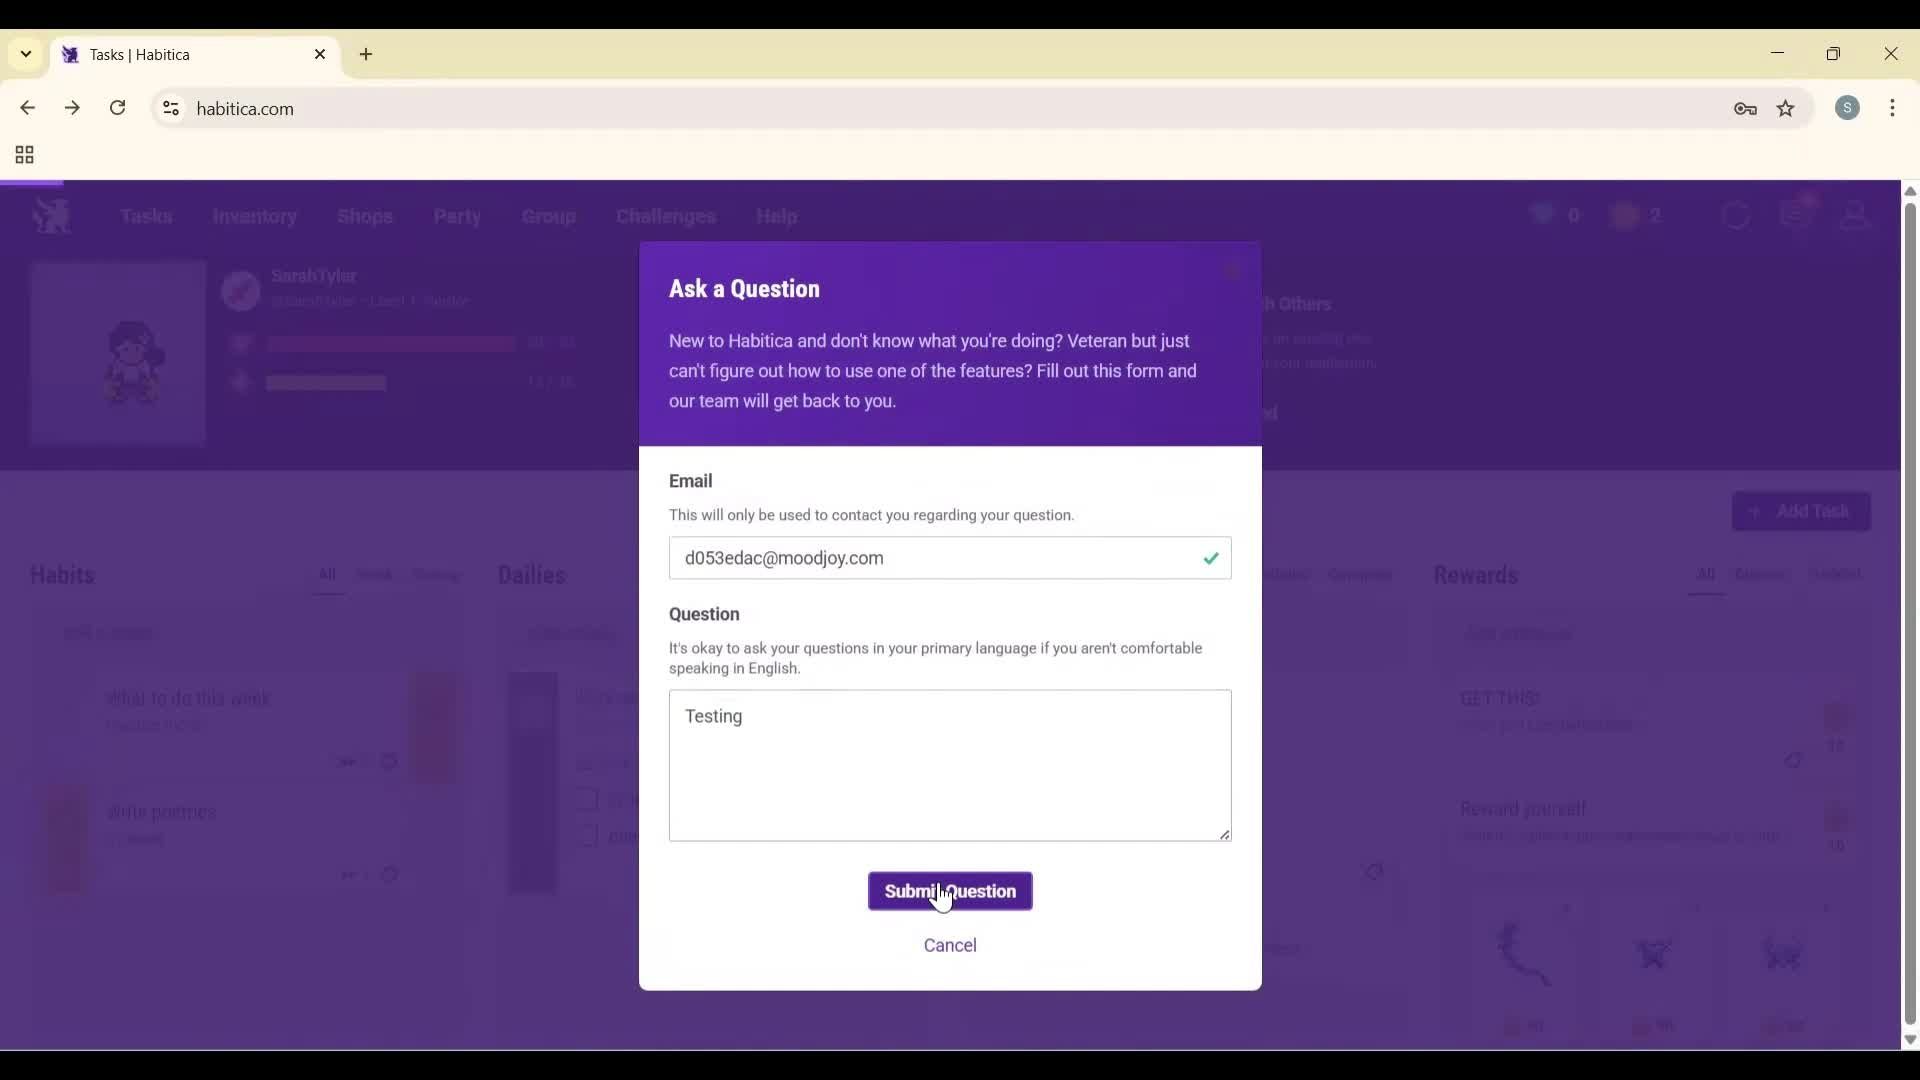Image resolution: width=1920 pixels, height=1080 pixels.
Task: Check the second daily's checkbox
Action: pos(587,836)
